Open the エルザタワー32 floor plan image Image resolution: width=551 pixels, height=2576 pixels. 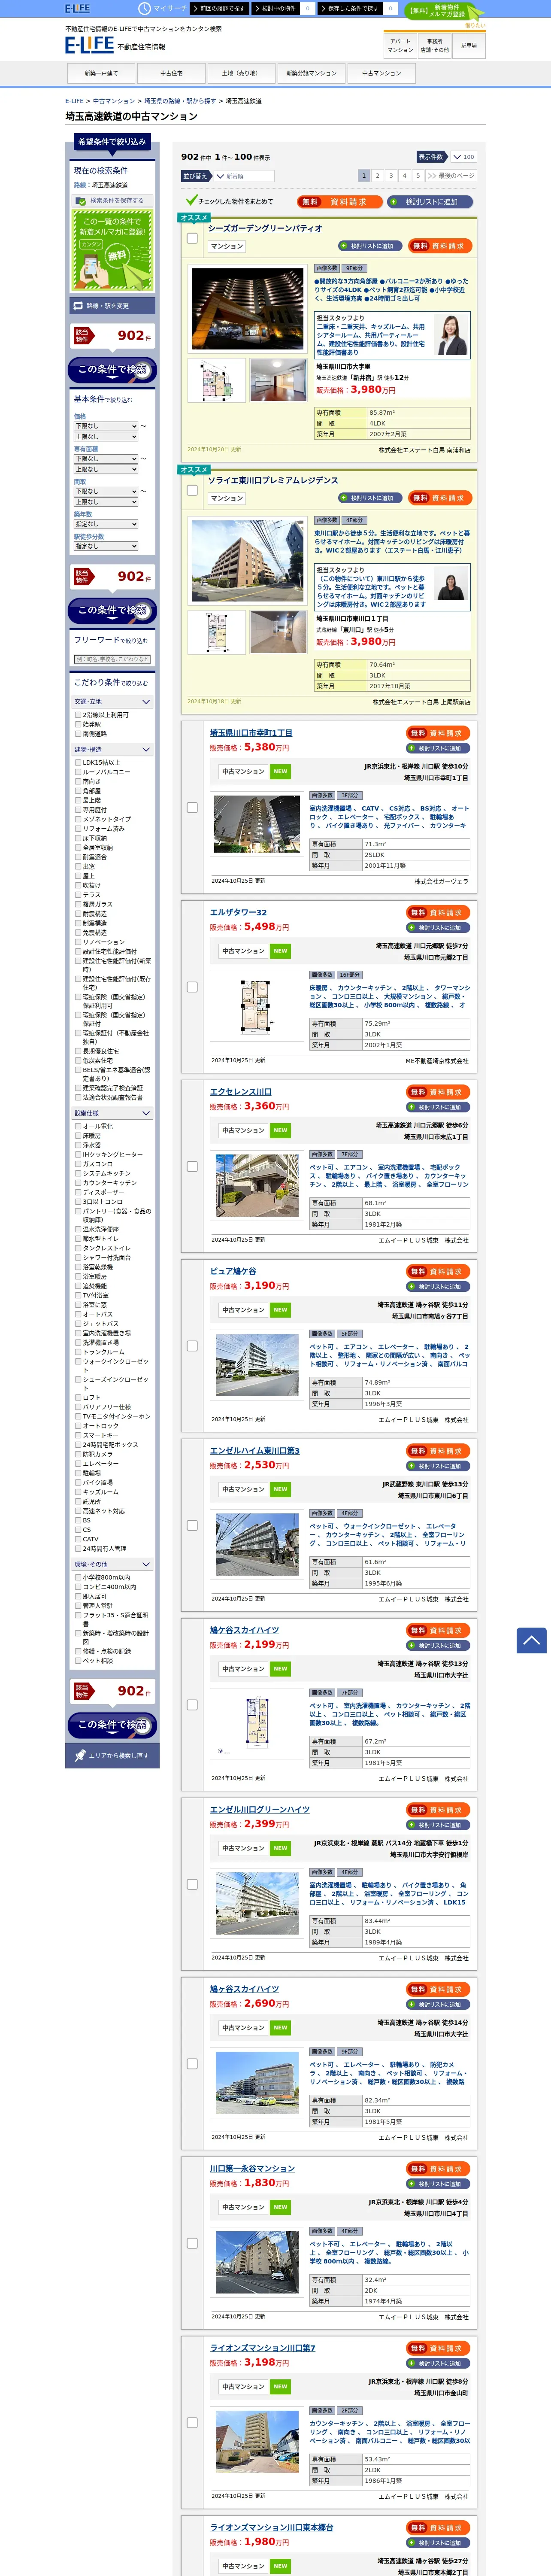coord(256,1005)
